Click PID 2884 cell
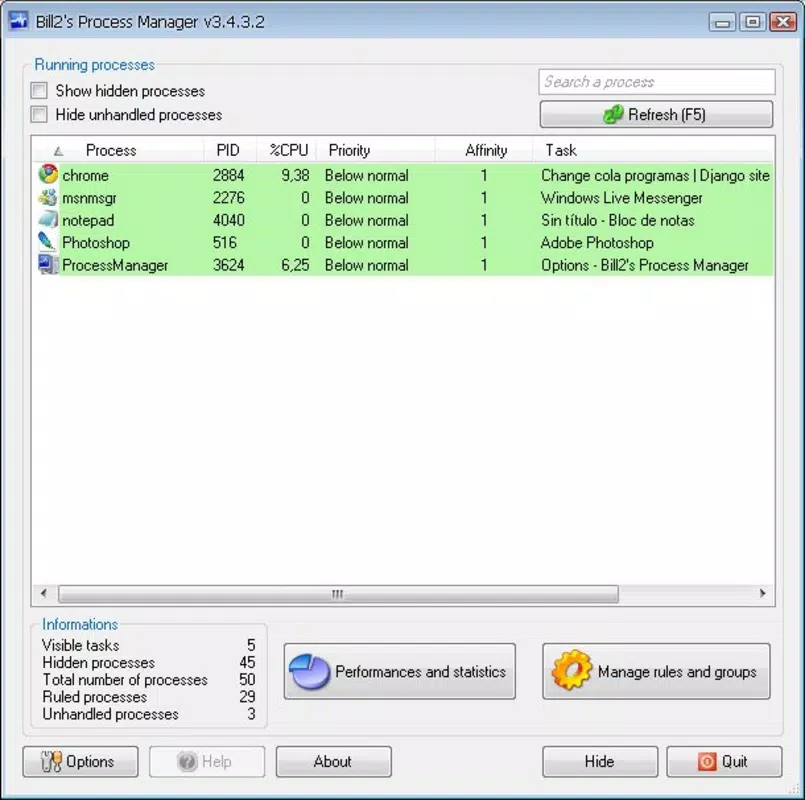Image resolution: width=805 pixels, height=800 pixels. (x=228, y=176)
